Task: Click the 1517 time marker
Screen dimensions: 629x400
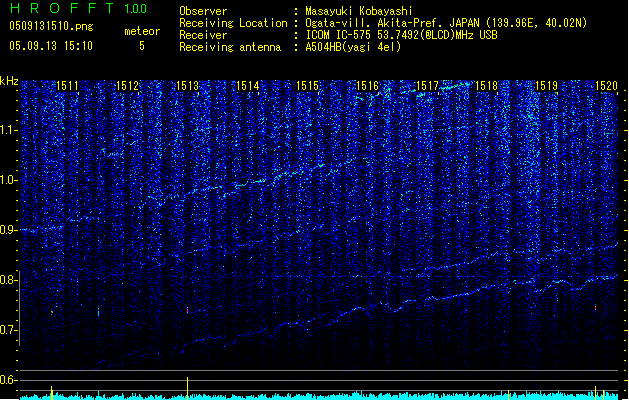Action: pyautogui.click(x=428, y=85)
